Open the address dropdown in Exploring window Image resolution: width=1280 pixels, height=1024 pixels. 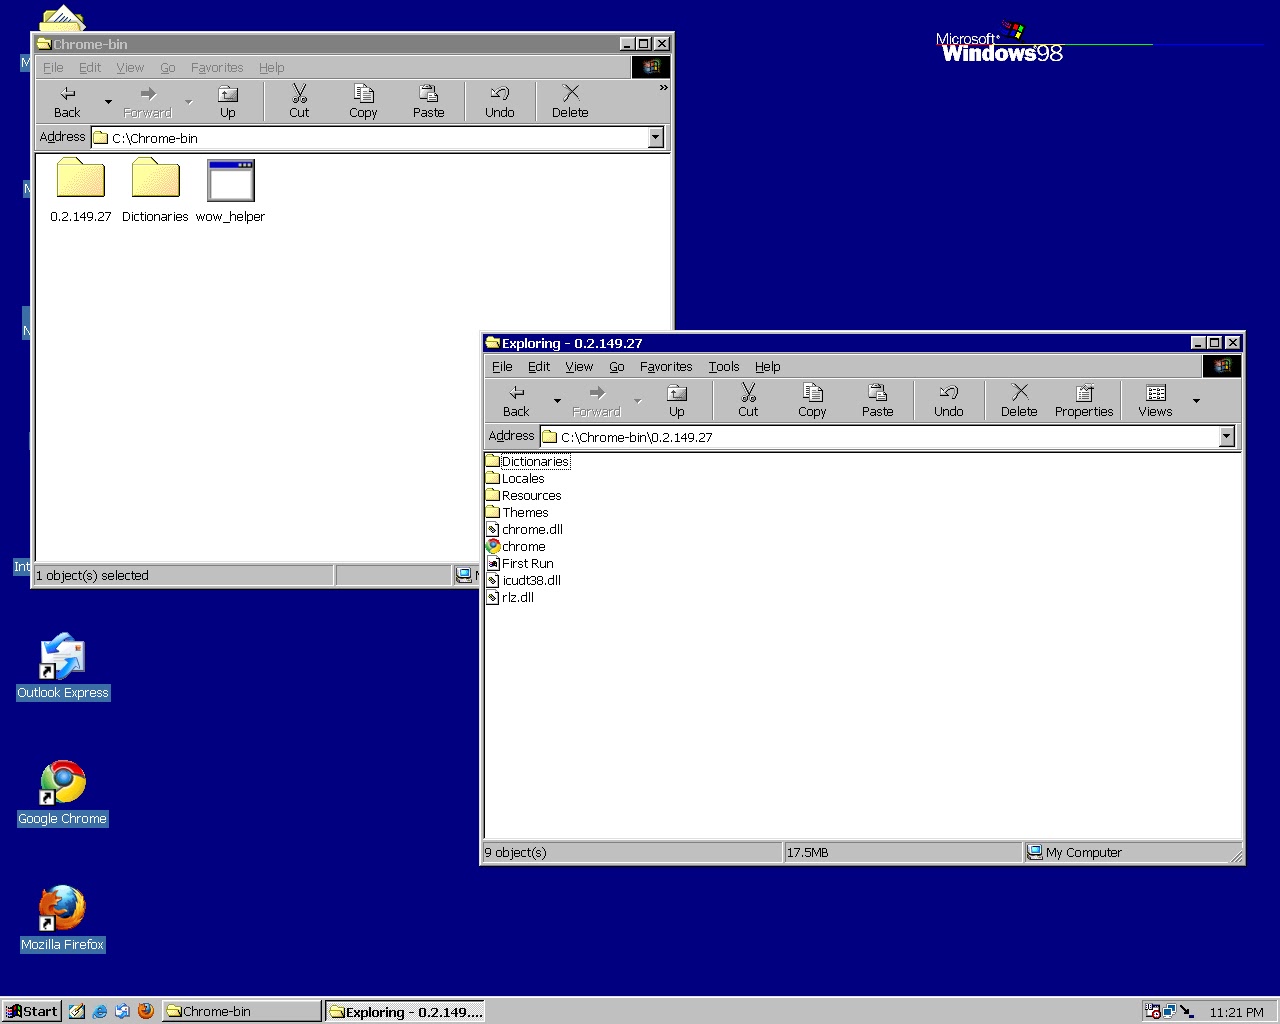point(1226,436)
